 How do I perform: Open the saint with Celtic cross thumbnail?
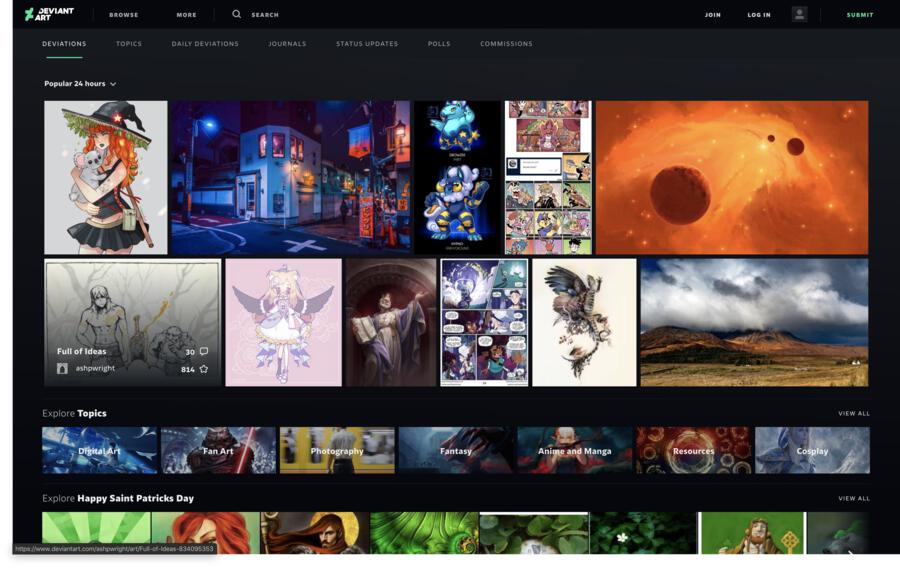752,533
